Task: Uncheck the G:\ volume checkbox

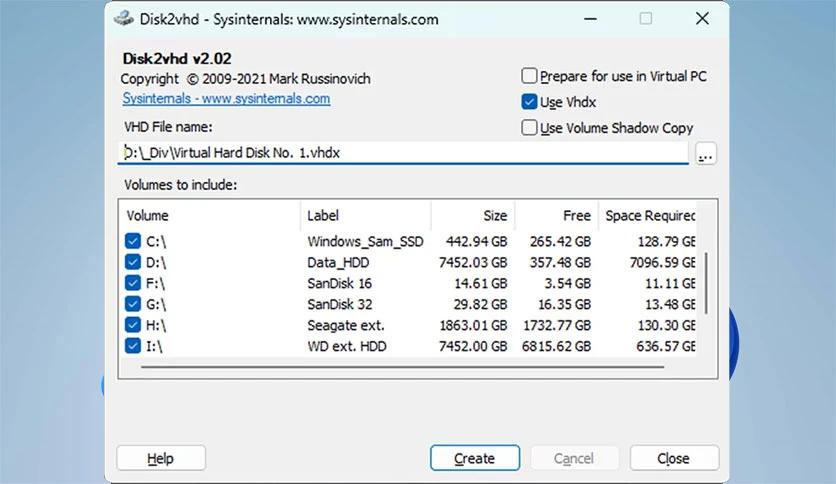Action: [133, 304]
